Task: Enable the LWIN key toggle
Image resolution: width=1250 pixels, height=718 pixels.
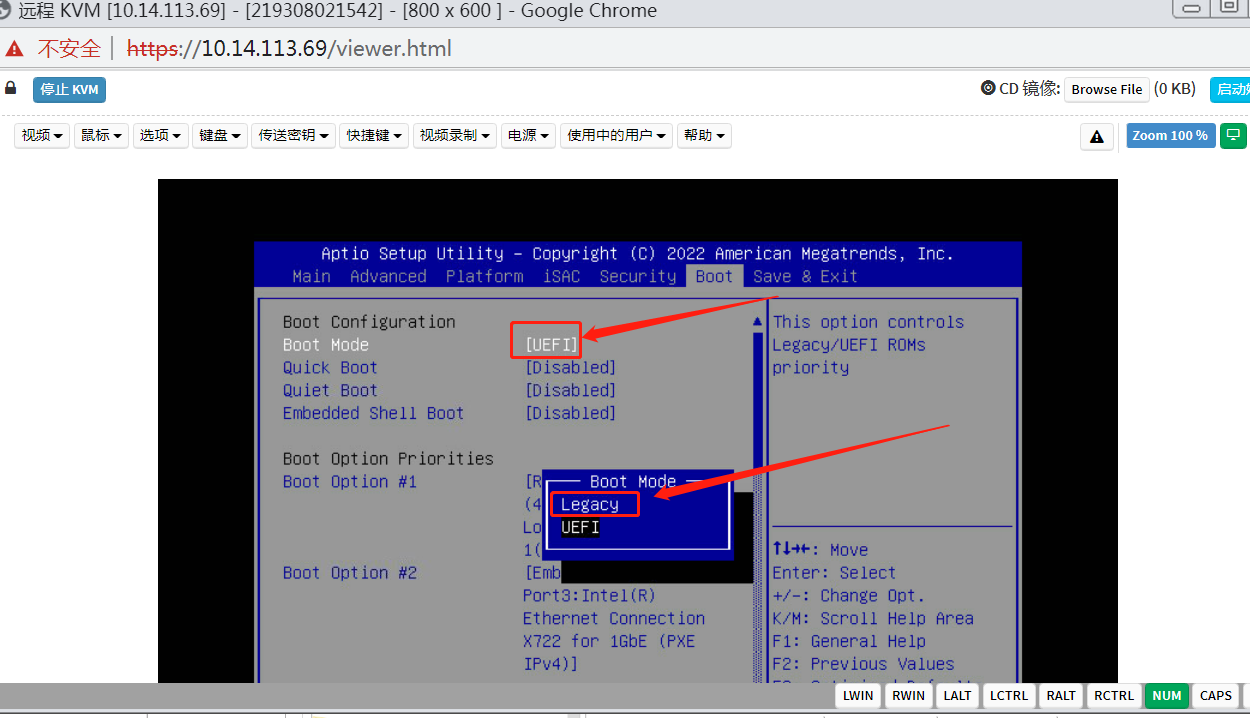Action: point(857,695)
